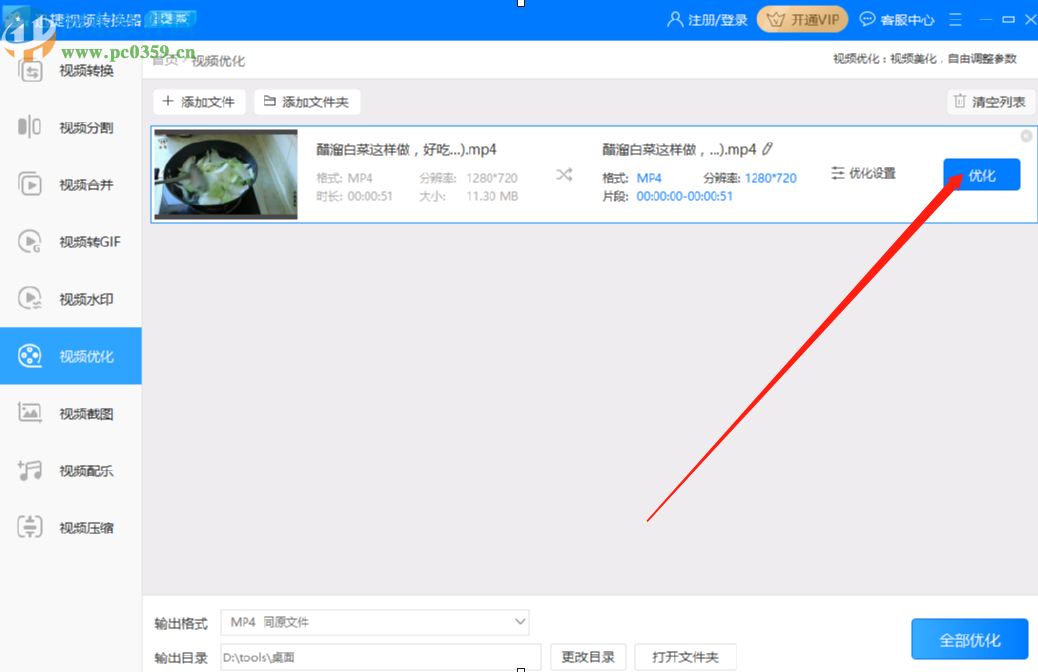
Task: Go to the 视频分割 label
Action: [x=87, y=128]
